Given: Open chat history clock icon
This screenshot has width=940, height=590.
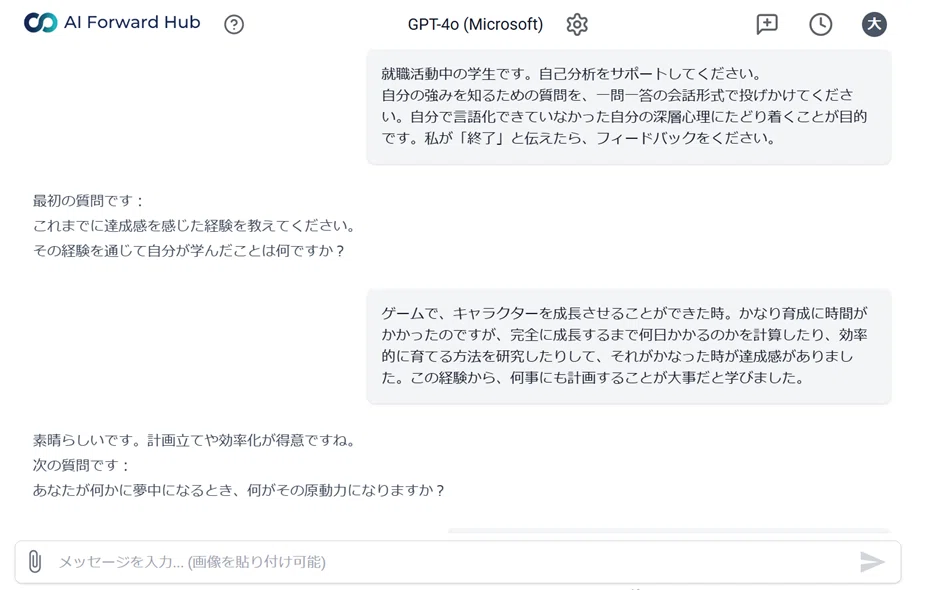Looking at the screenshot, I should point(820,25).
